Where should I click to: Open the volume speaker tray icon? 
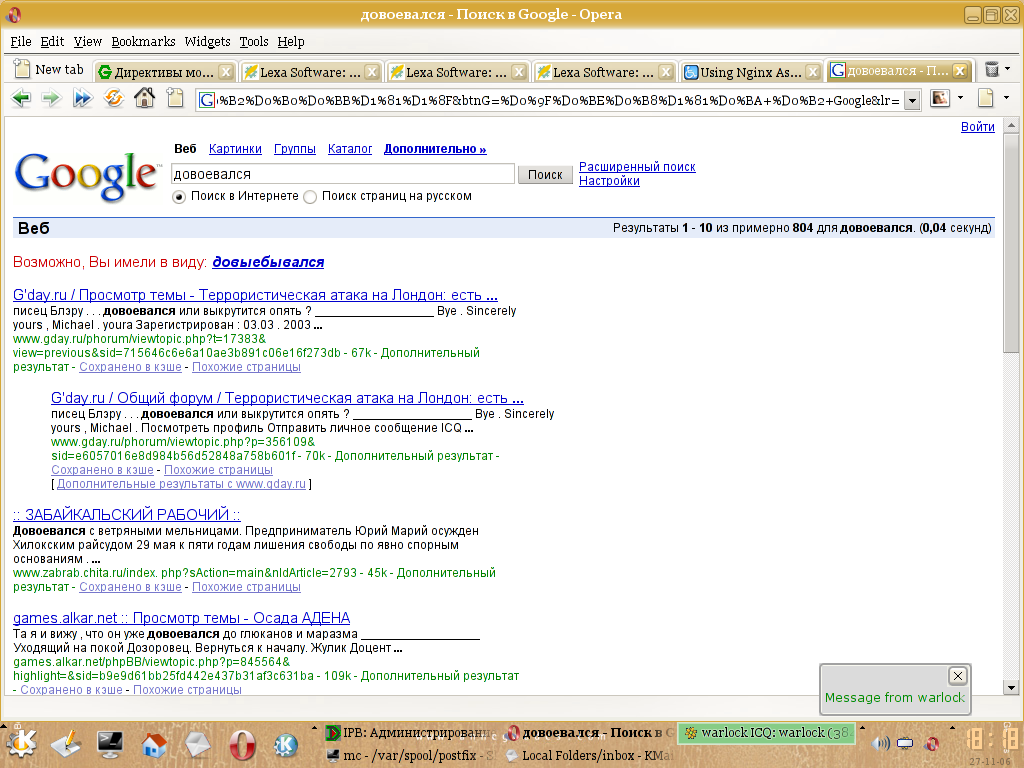click(881, 743)
